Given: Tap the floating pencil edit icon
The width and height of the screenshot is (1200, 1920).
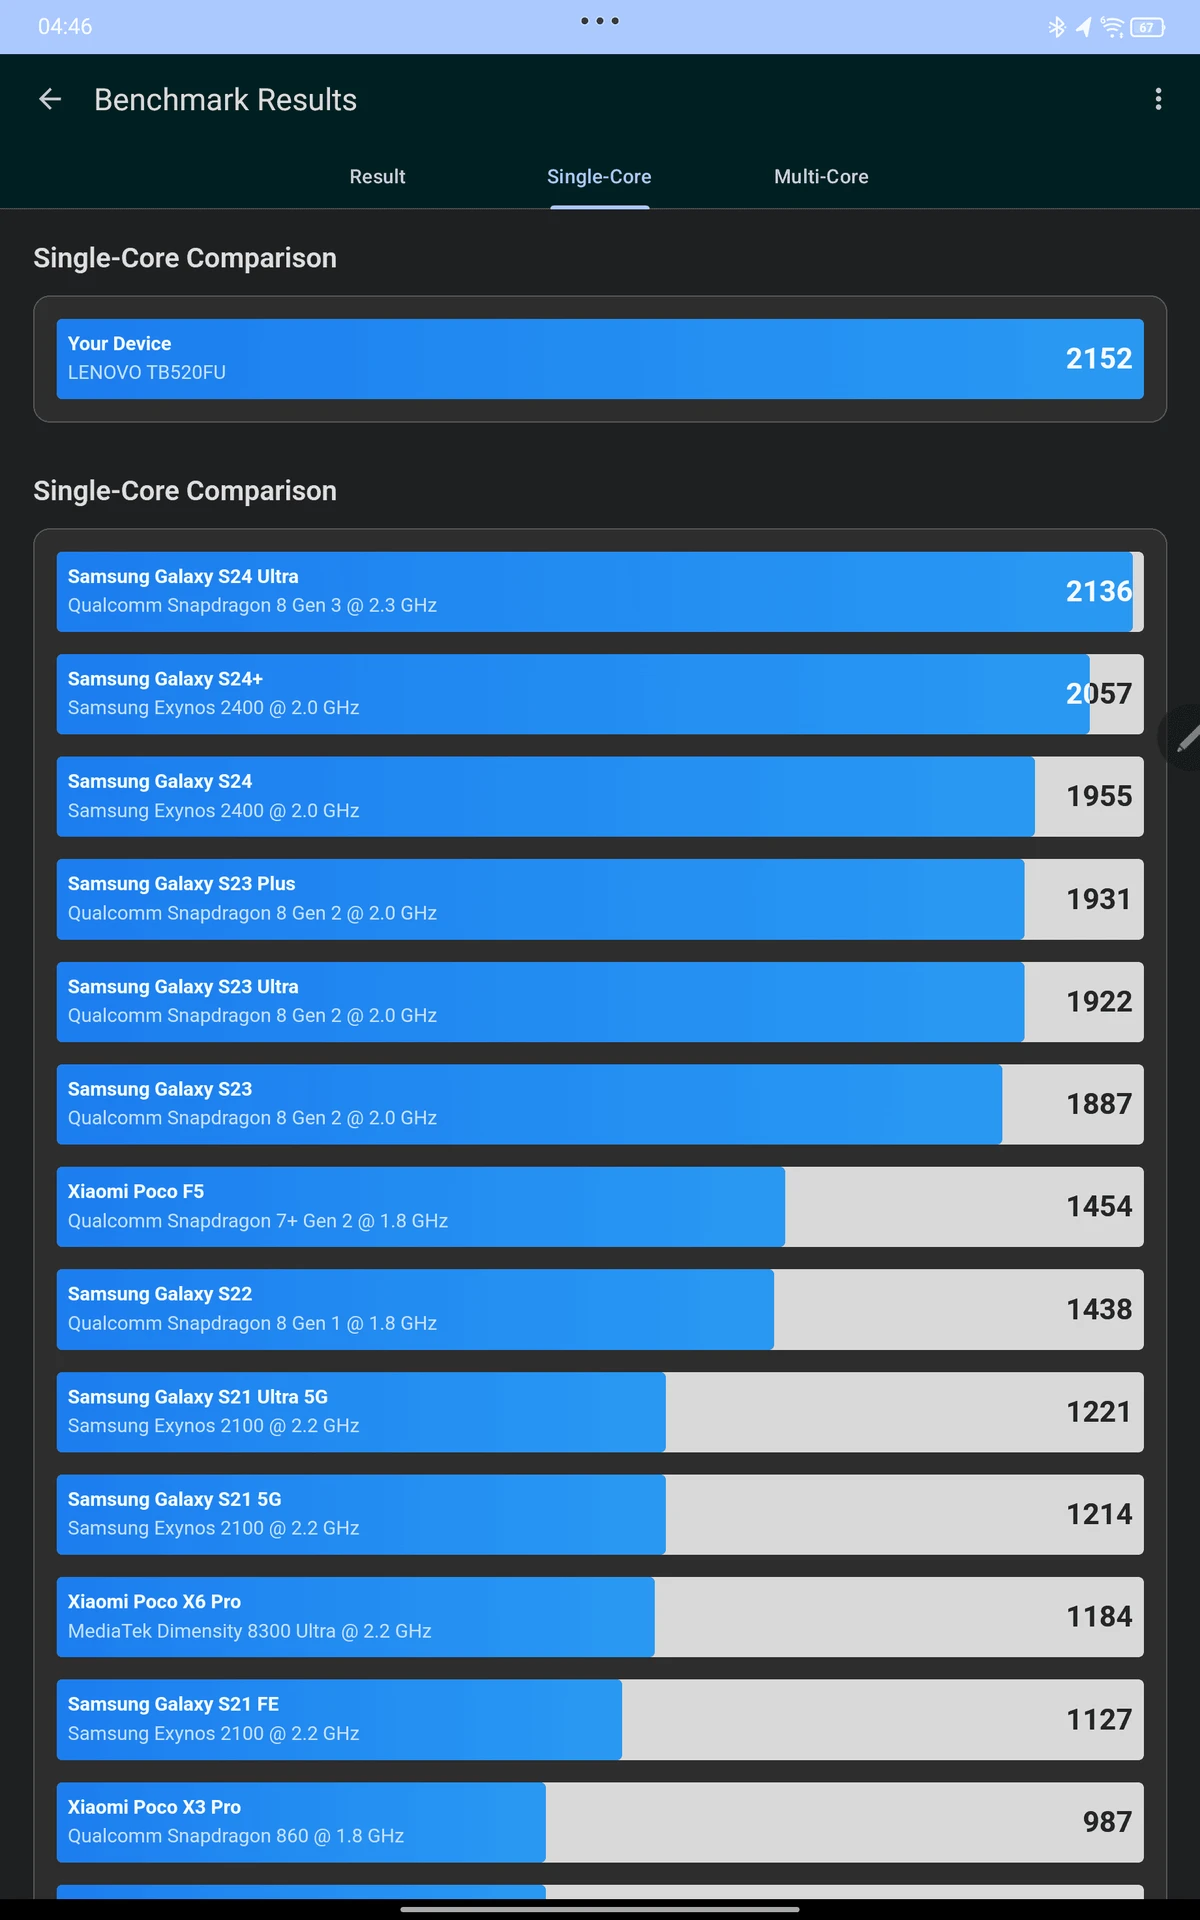Looking at the screenshot, I should click(x=1183, y=738).
